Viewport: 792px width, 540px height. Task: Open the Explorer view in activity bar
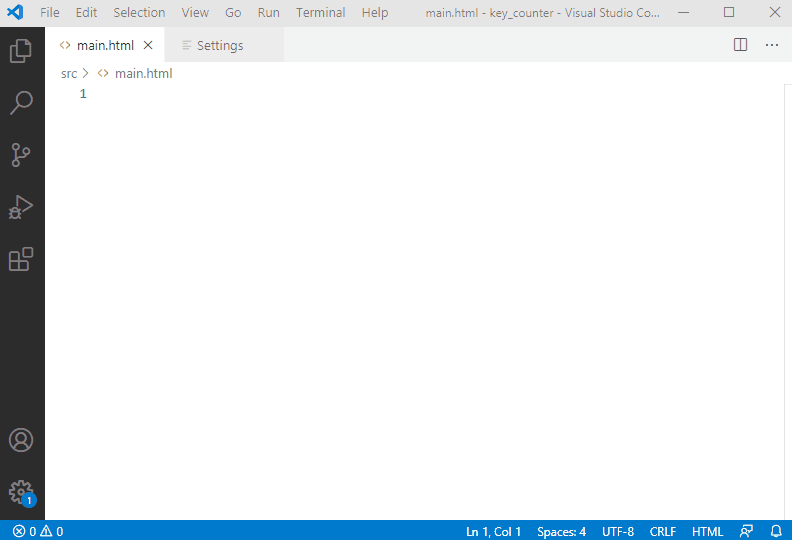21,51
